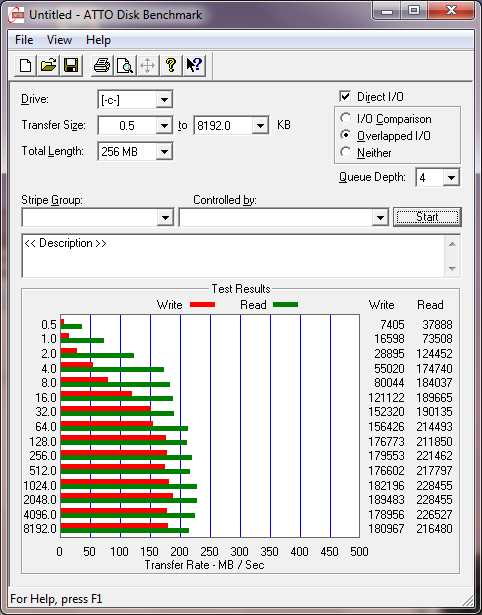Open the Help menu
The width and height of the screenshot is (482, 615).
(x=98, y=40)
